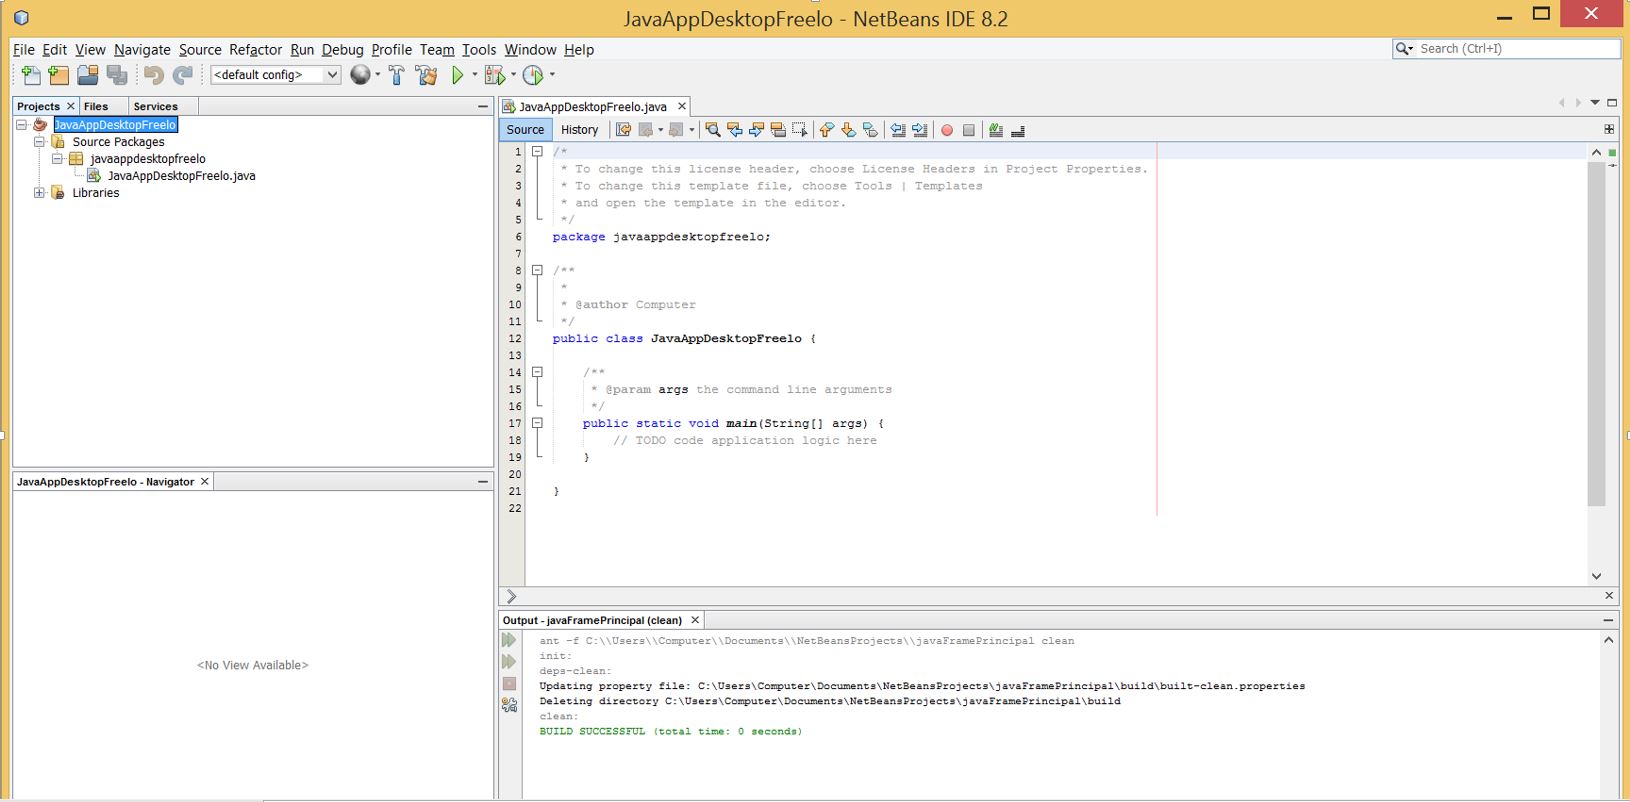Click the Debug Project toolbar icon
This screenshot has height=802, width=1630.
[495, 75]
